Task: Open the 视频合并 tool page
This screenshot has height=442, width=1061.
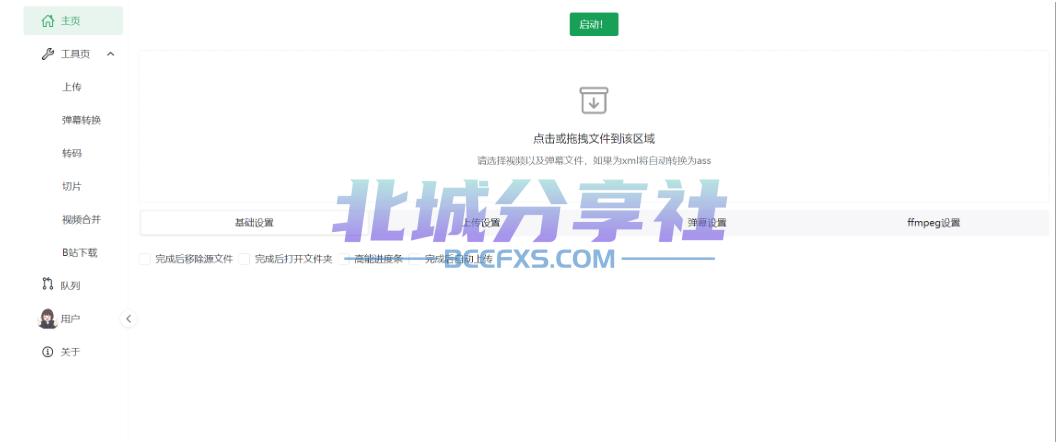Action: [x=81, y=220]
